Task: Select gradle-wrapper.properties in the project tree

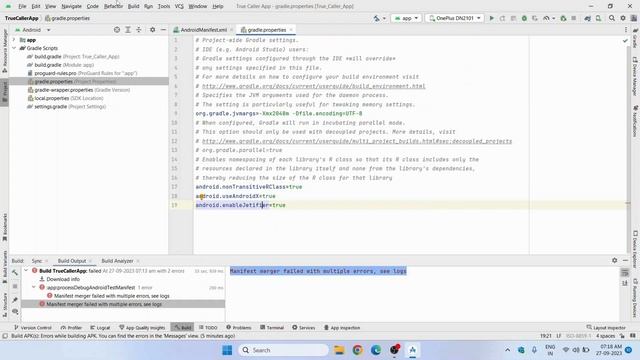Action: click(78, 90)
